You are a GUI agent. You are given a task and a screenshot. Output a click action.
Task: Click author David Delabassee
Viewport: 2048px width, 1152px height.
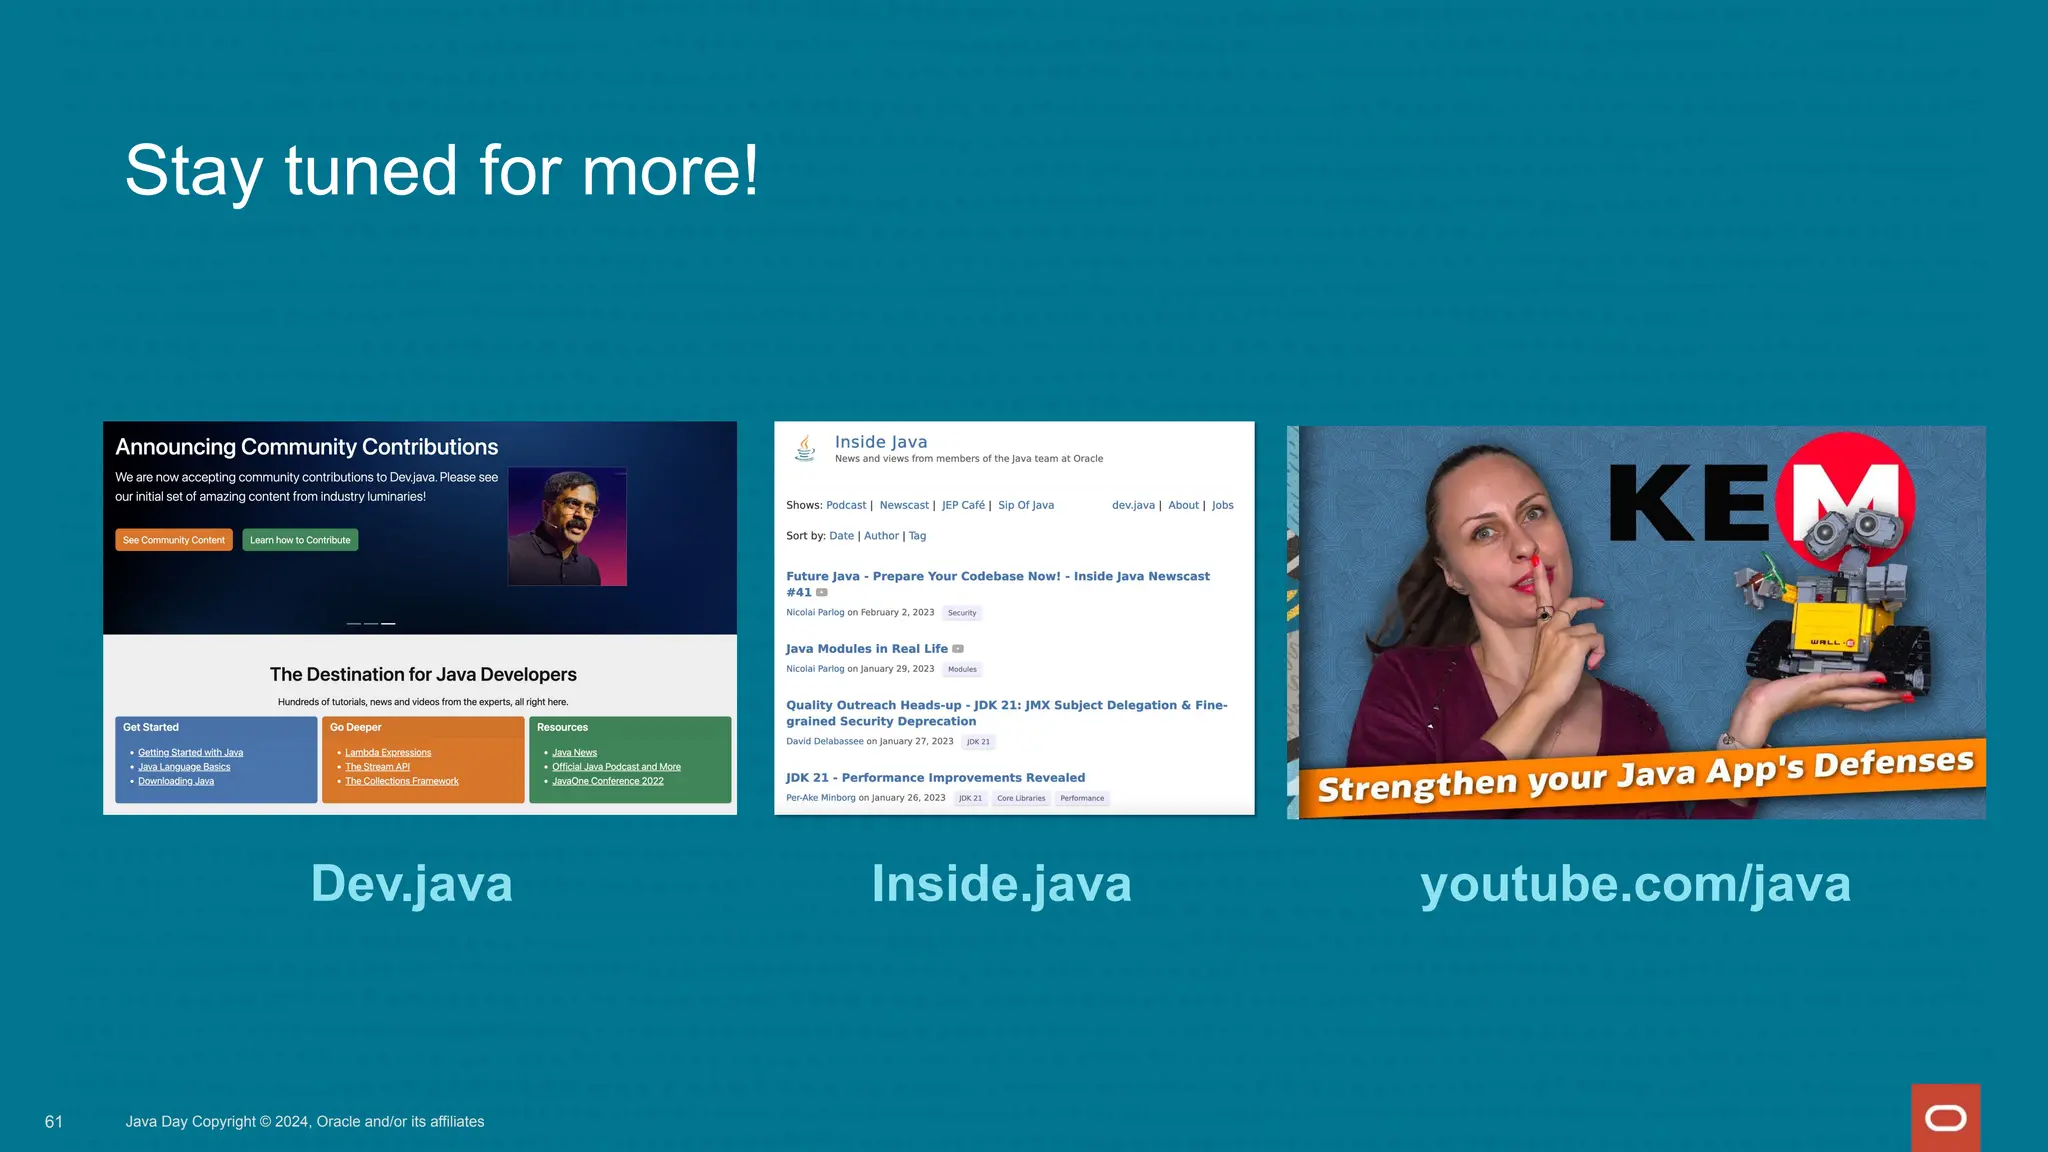pos(824,741)
